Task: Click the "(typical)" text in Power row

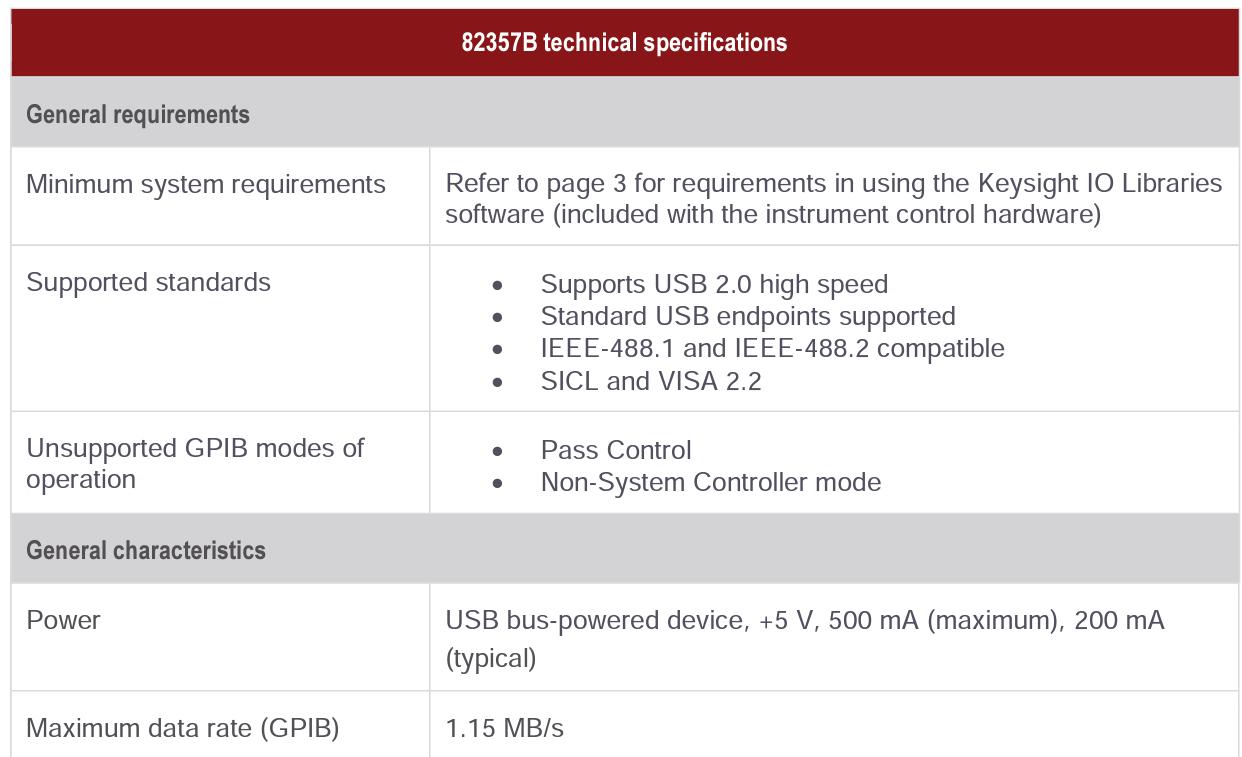Action: click(x=491, y=659)
